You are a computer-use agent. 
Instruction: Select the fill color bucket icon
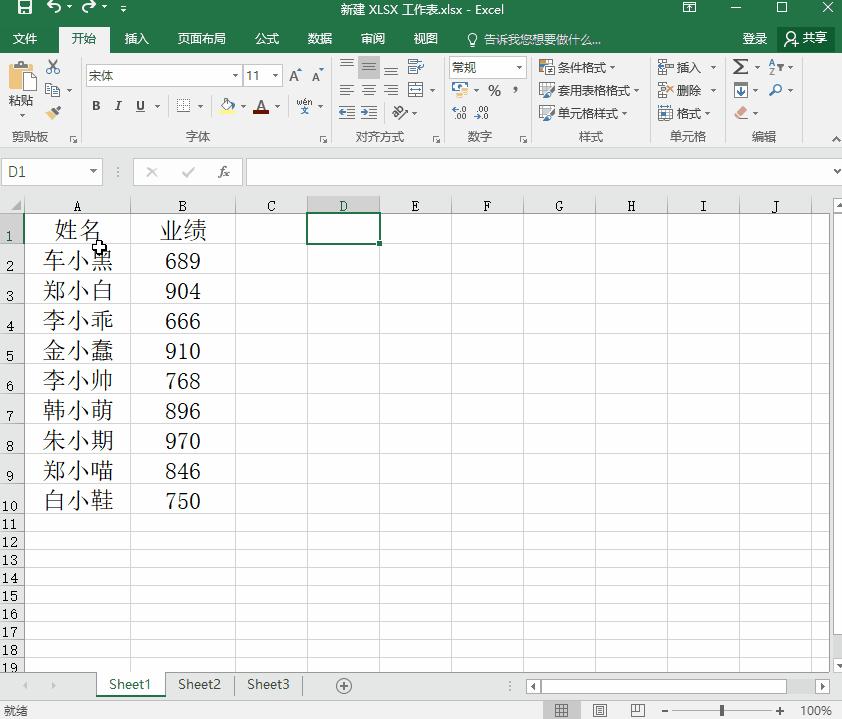click(x=226, y=106)
